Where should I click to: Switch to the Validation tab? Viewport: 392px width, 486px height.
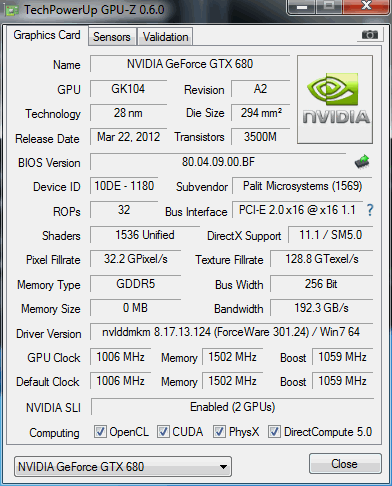[165, 37]
